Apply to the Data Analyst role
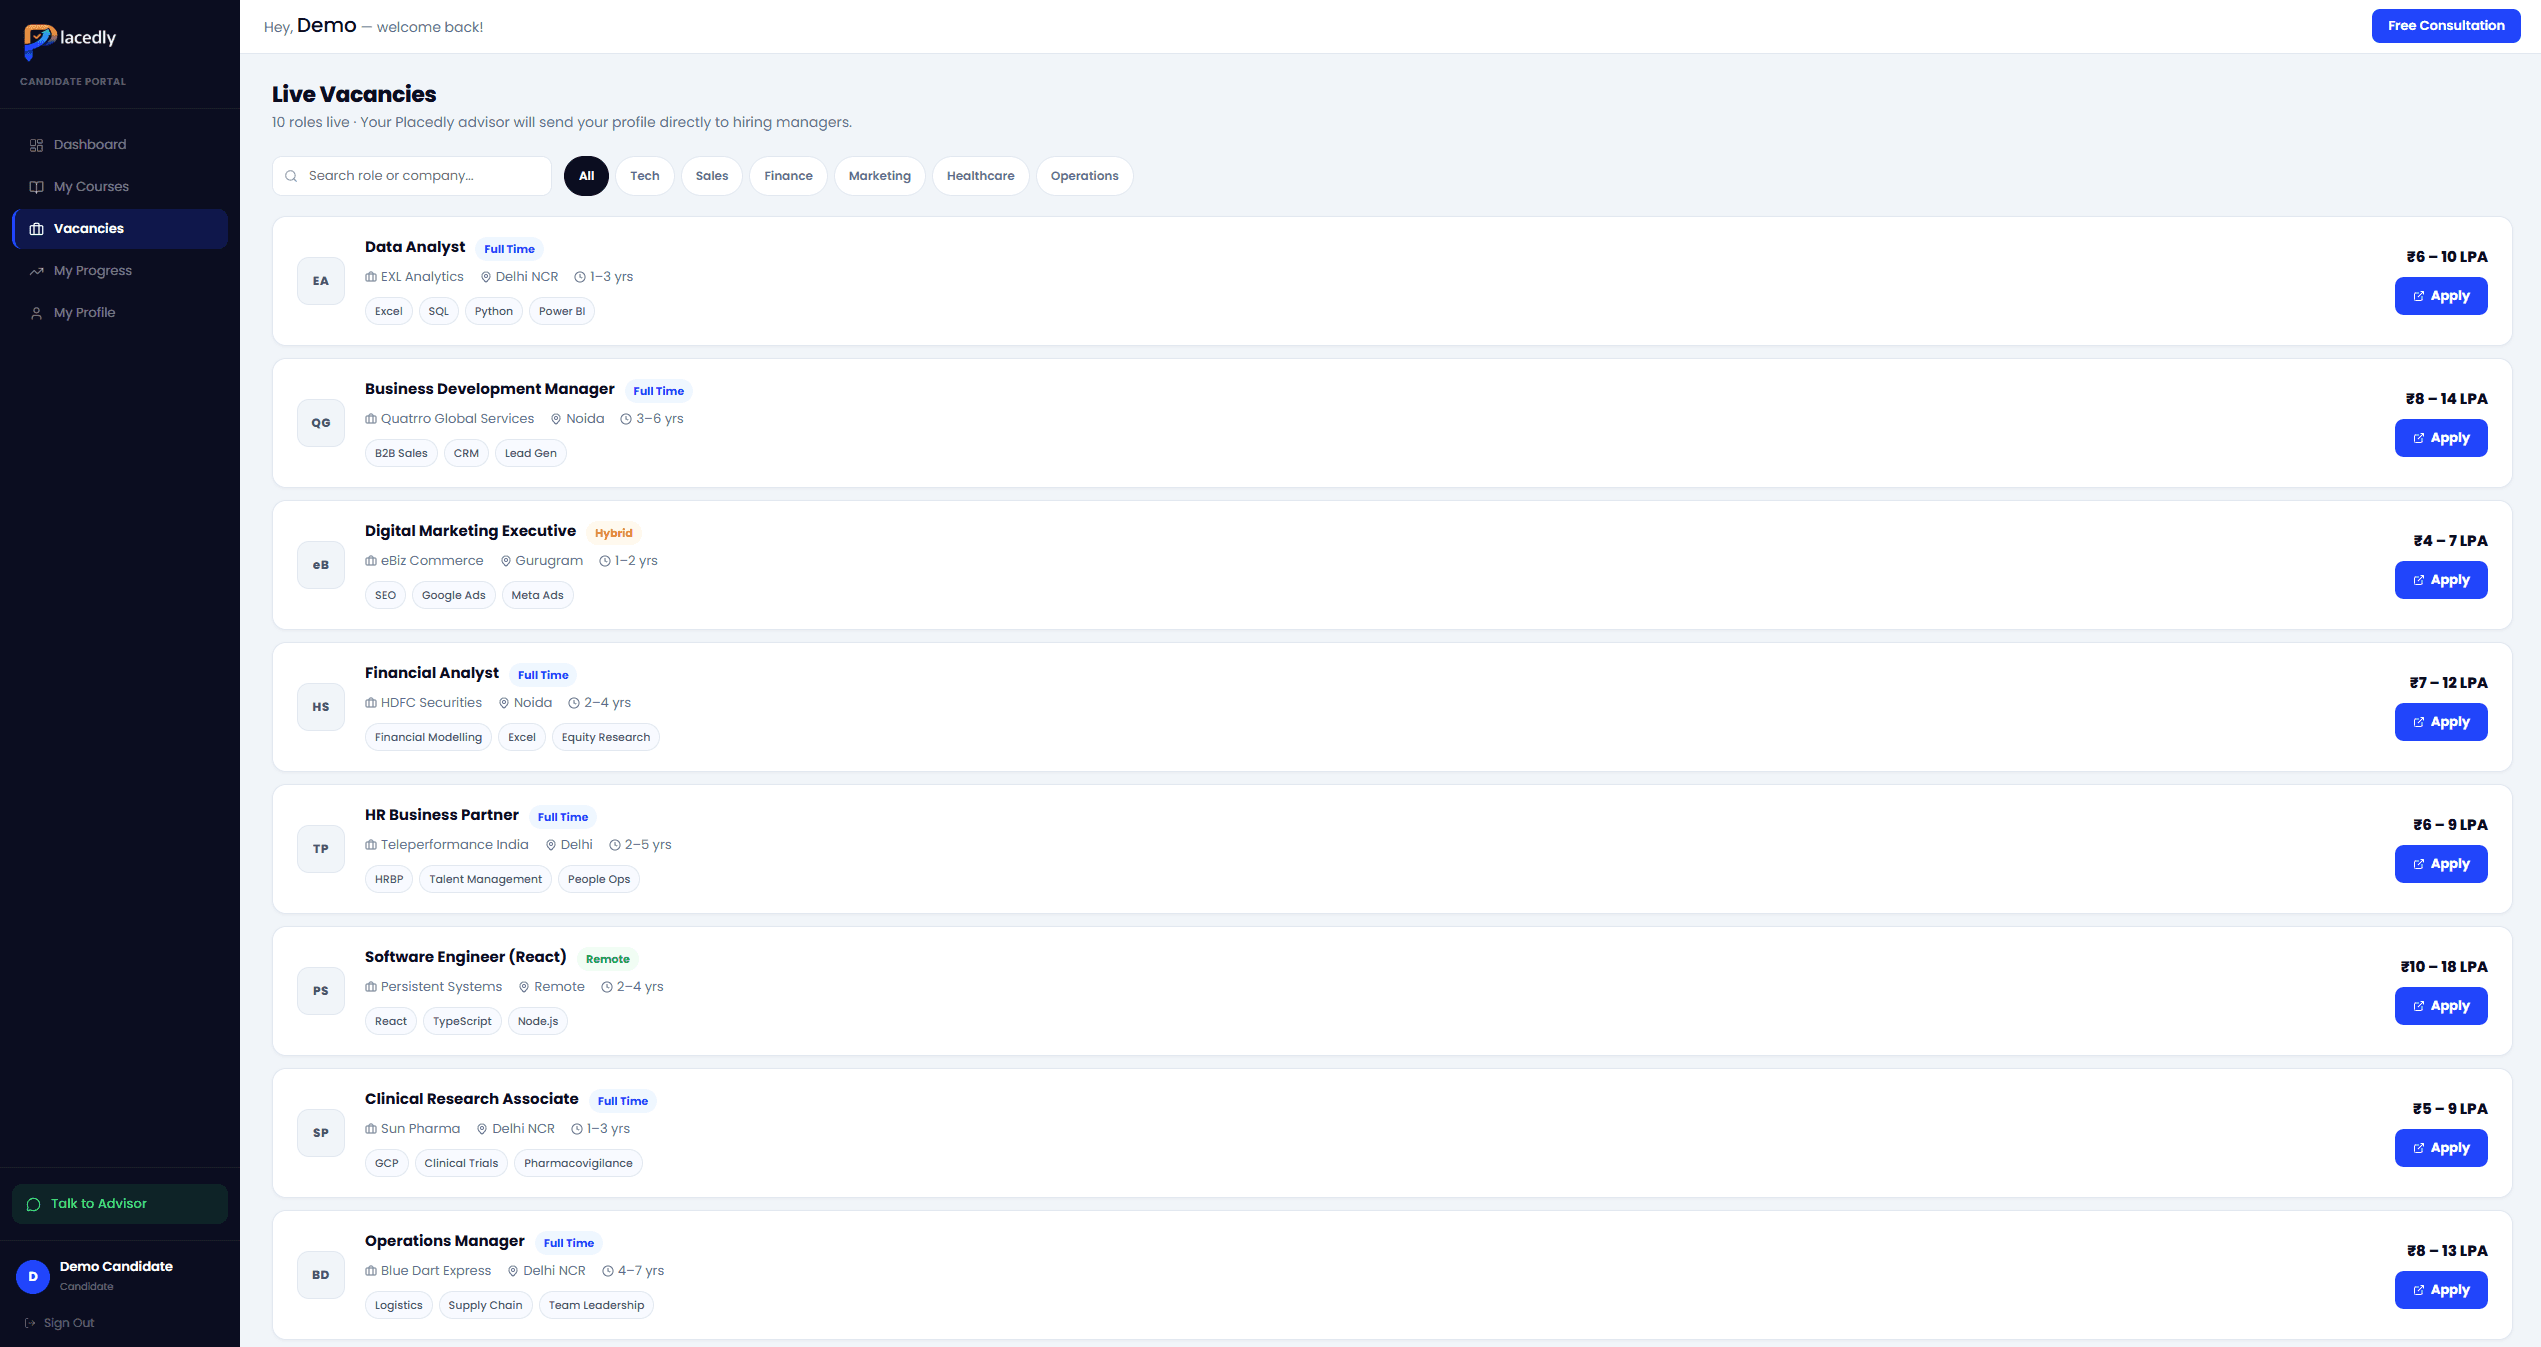 pyautogui.click(x=2441, y=296)
